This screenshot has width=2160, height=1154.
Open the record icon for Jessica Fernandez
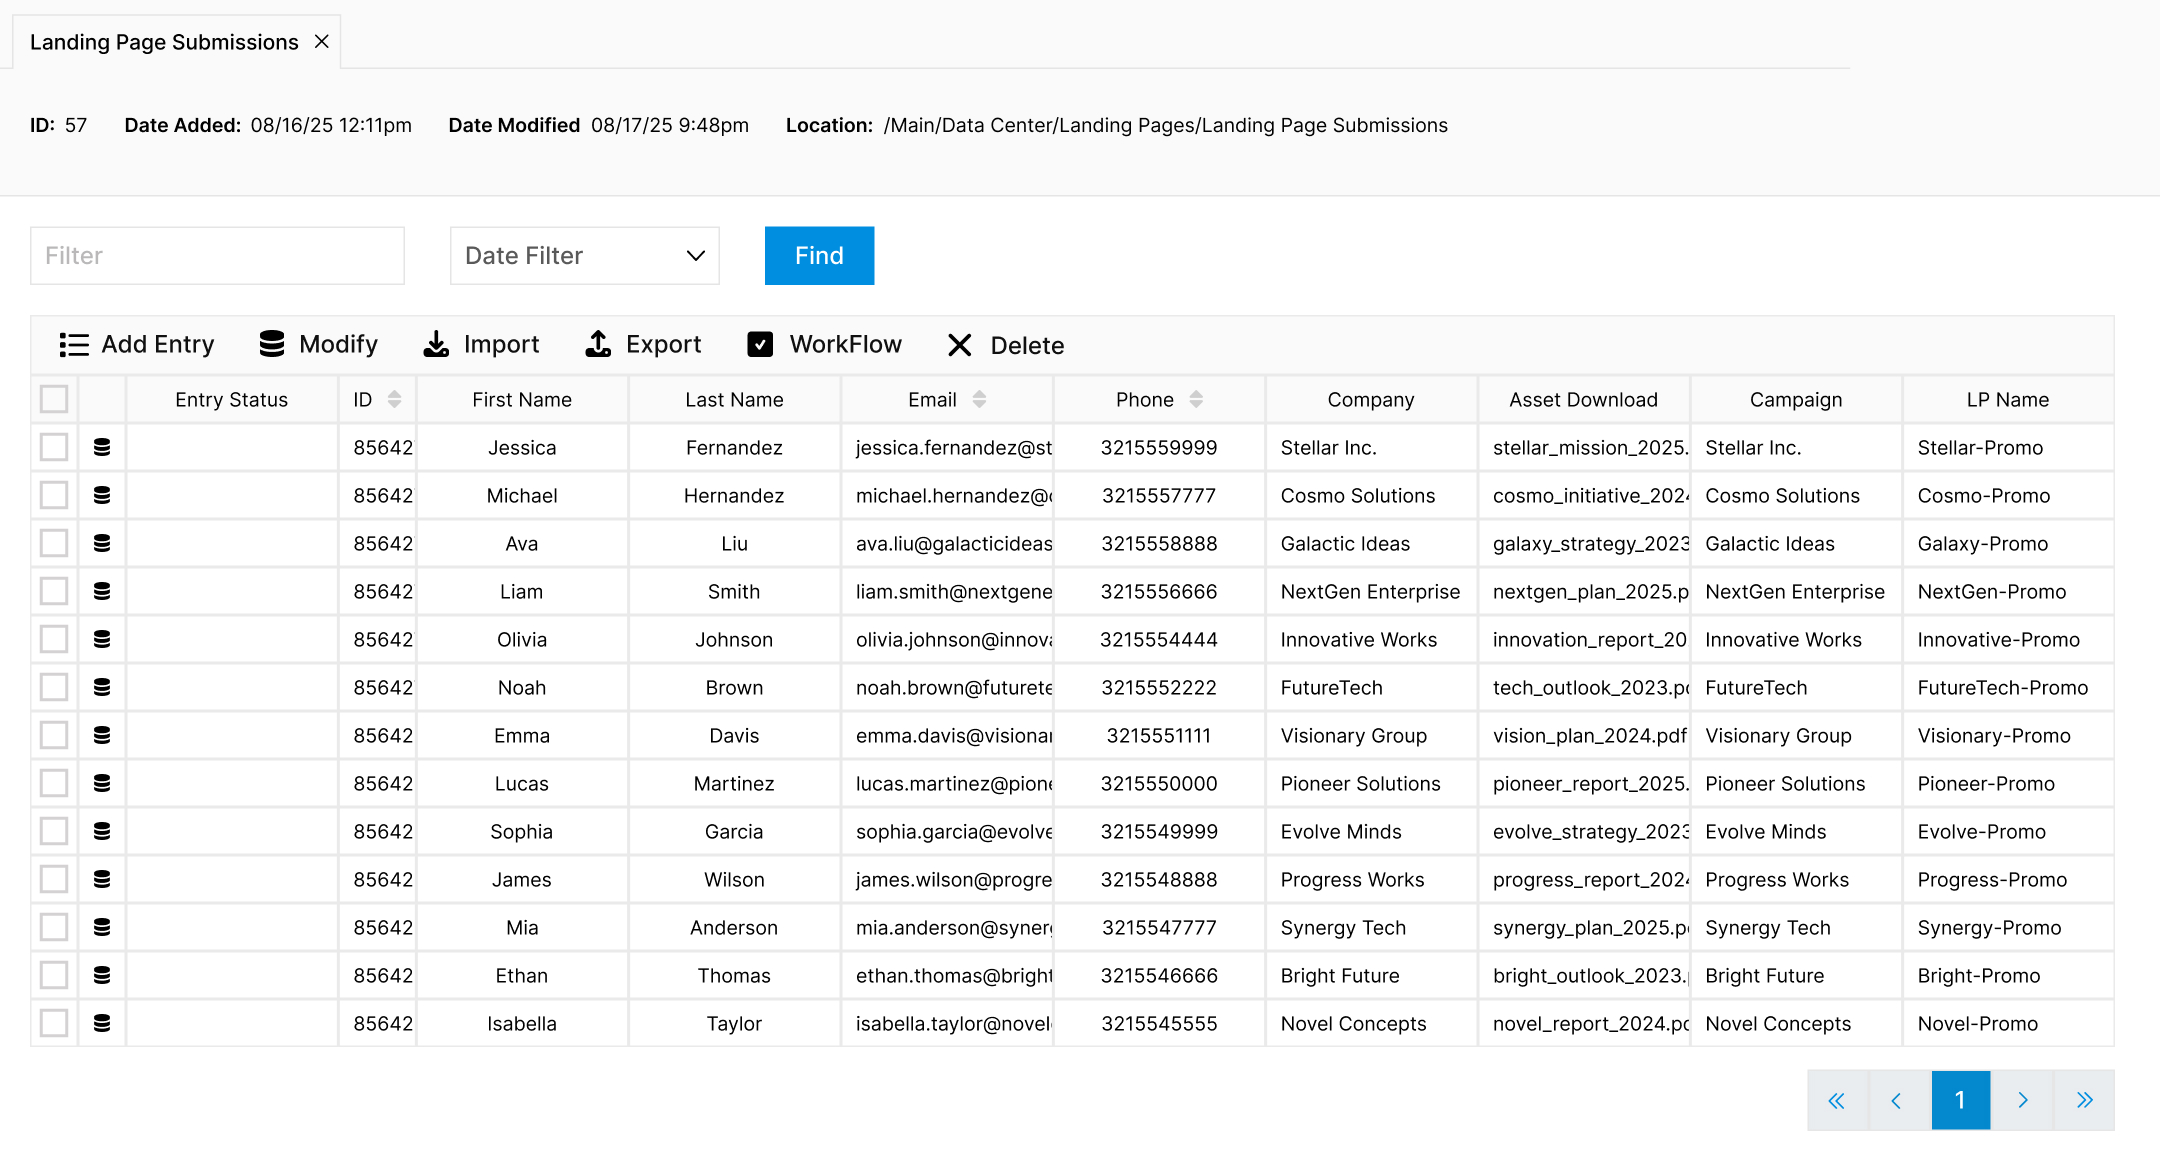[102, 447]
